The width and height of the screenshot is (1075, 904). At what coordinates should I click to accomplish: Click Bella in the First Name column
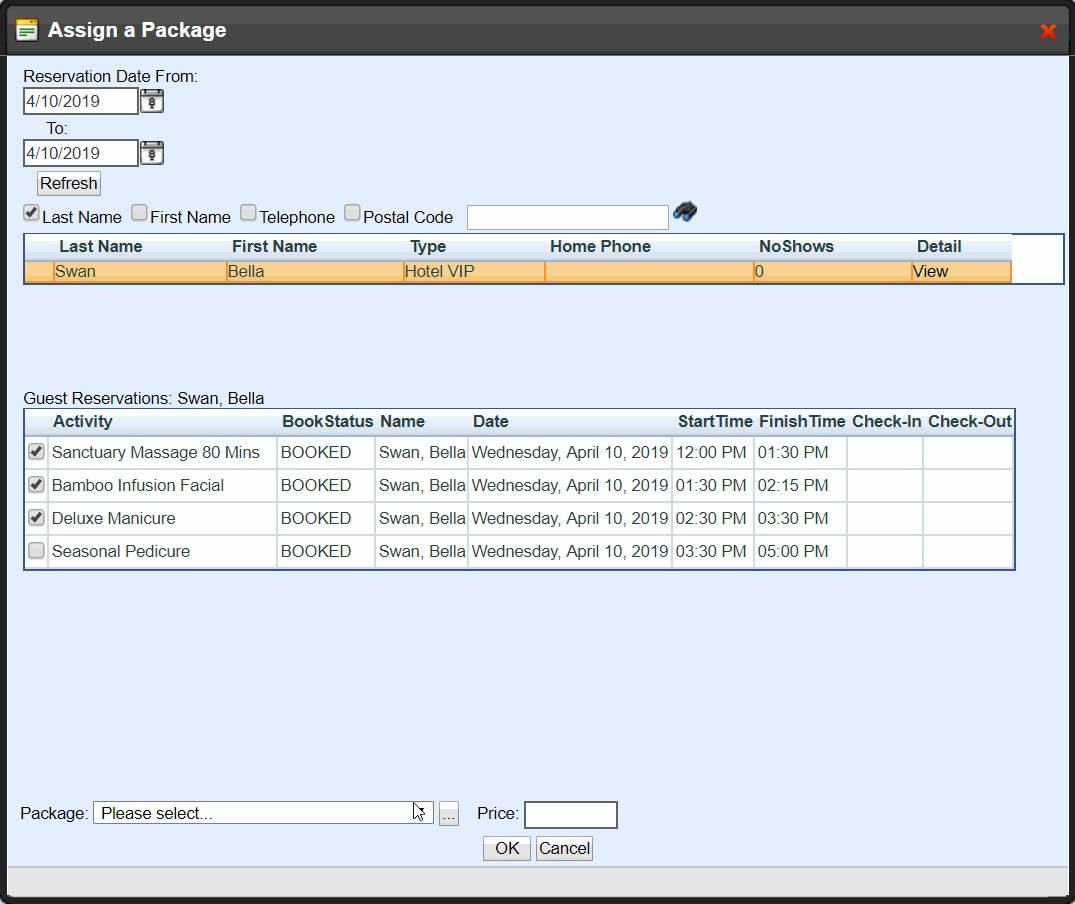coord(246,271)
